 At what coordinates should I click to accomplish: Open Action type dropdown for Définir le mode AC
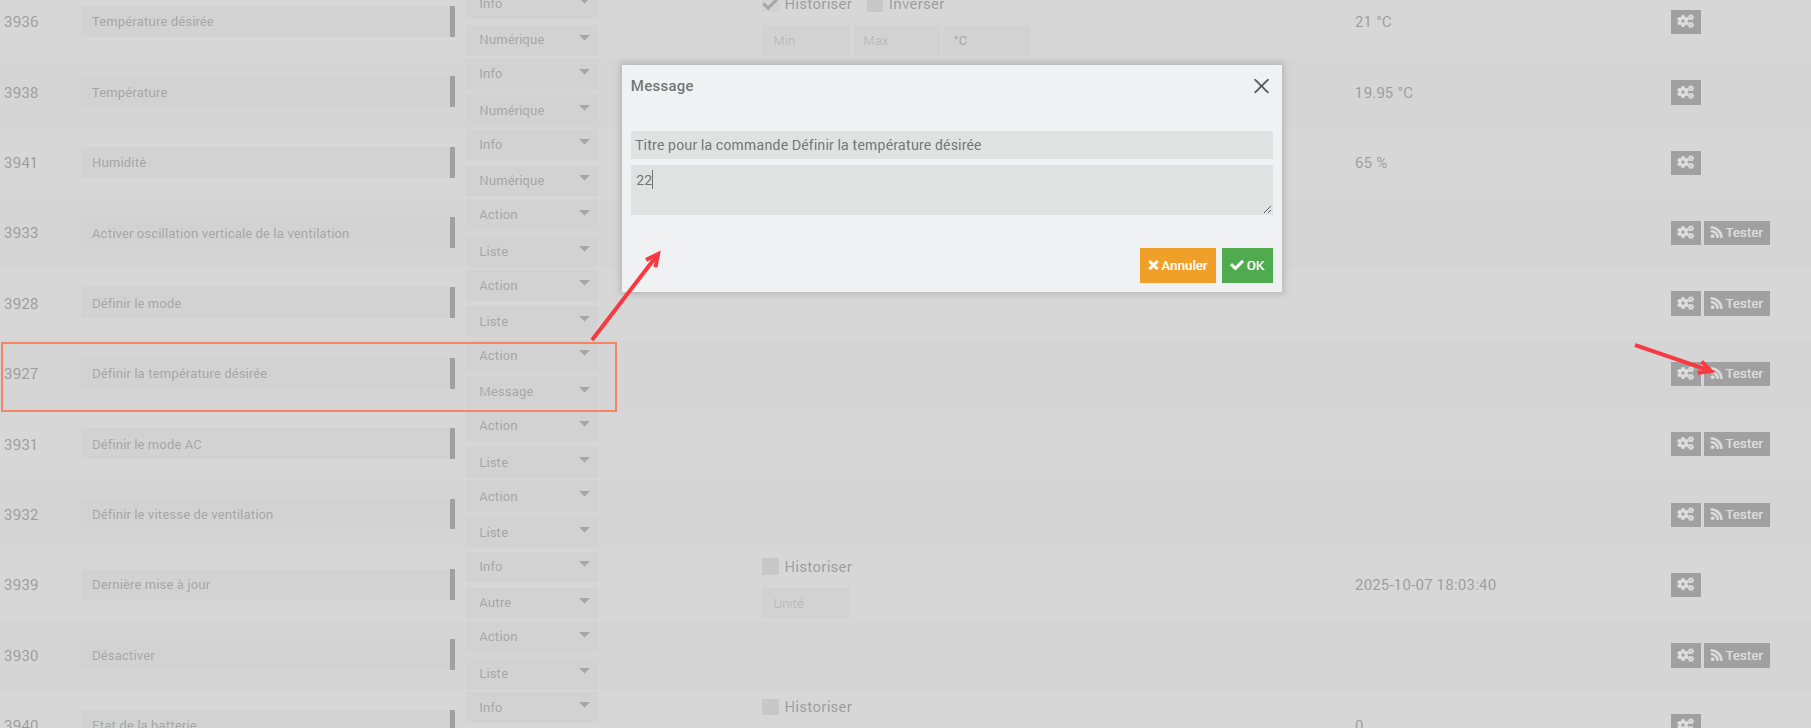pos(532,426)
